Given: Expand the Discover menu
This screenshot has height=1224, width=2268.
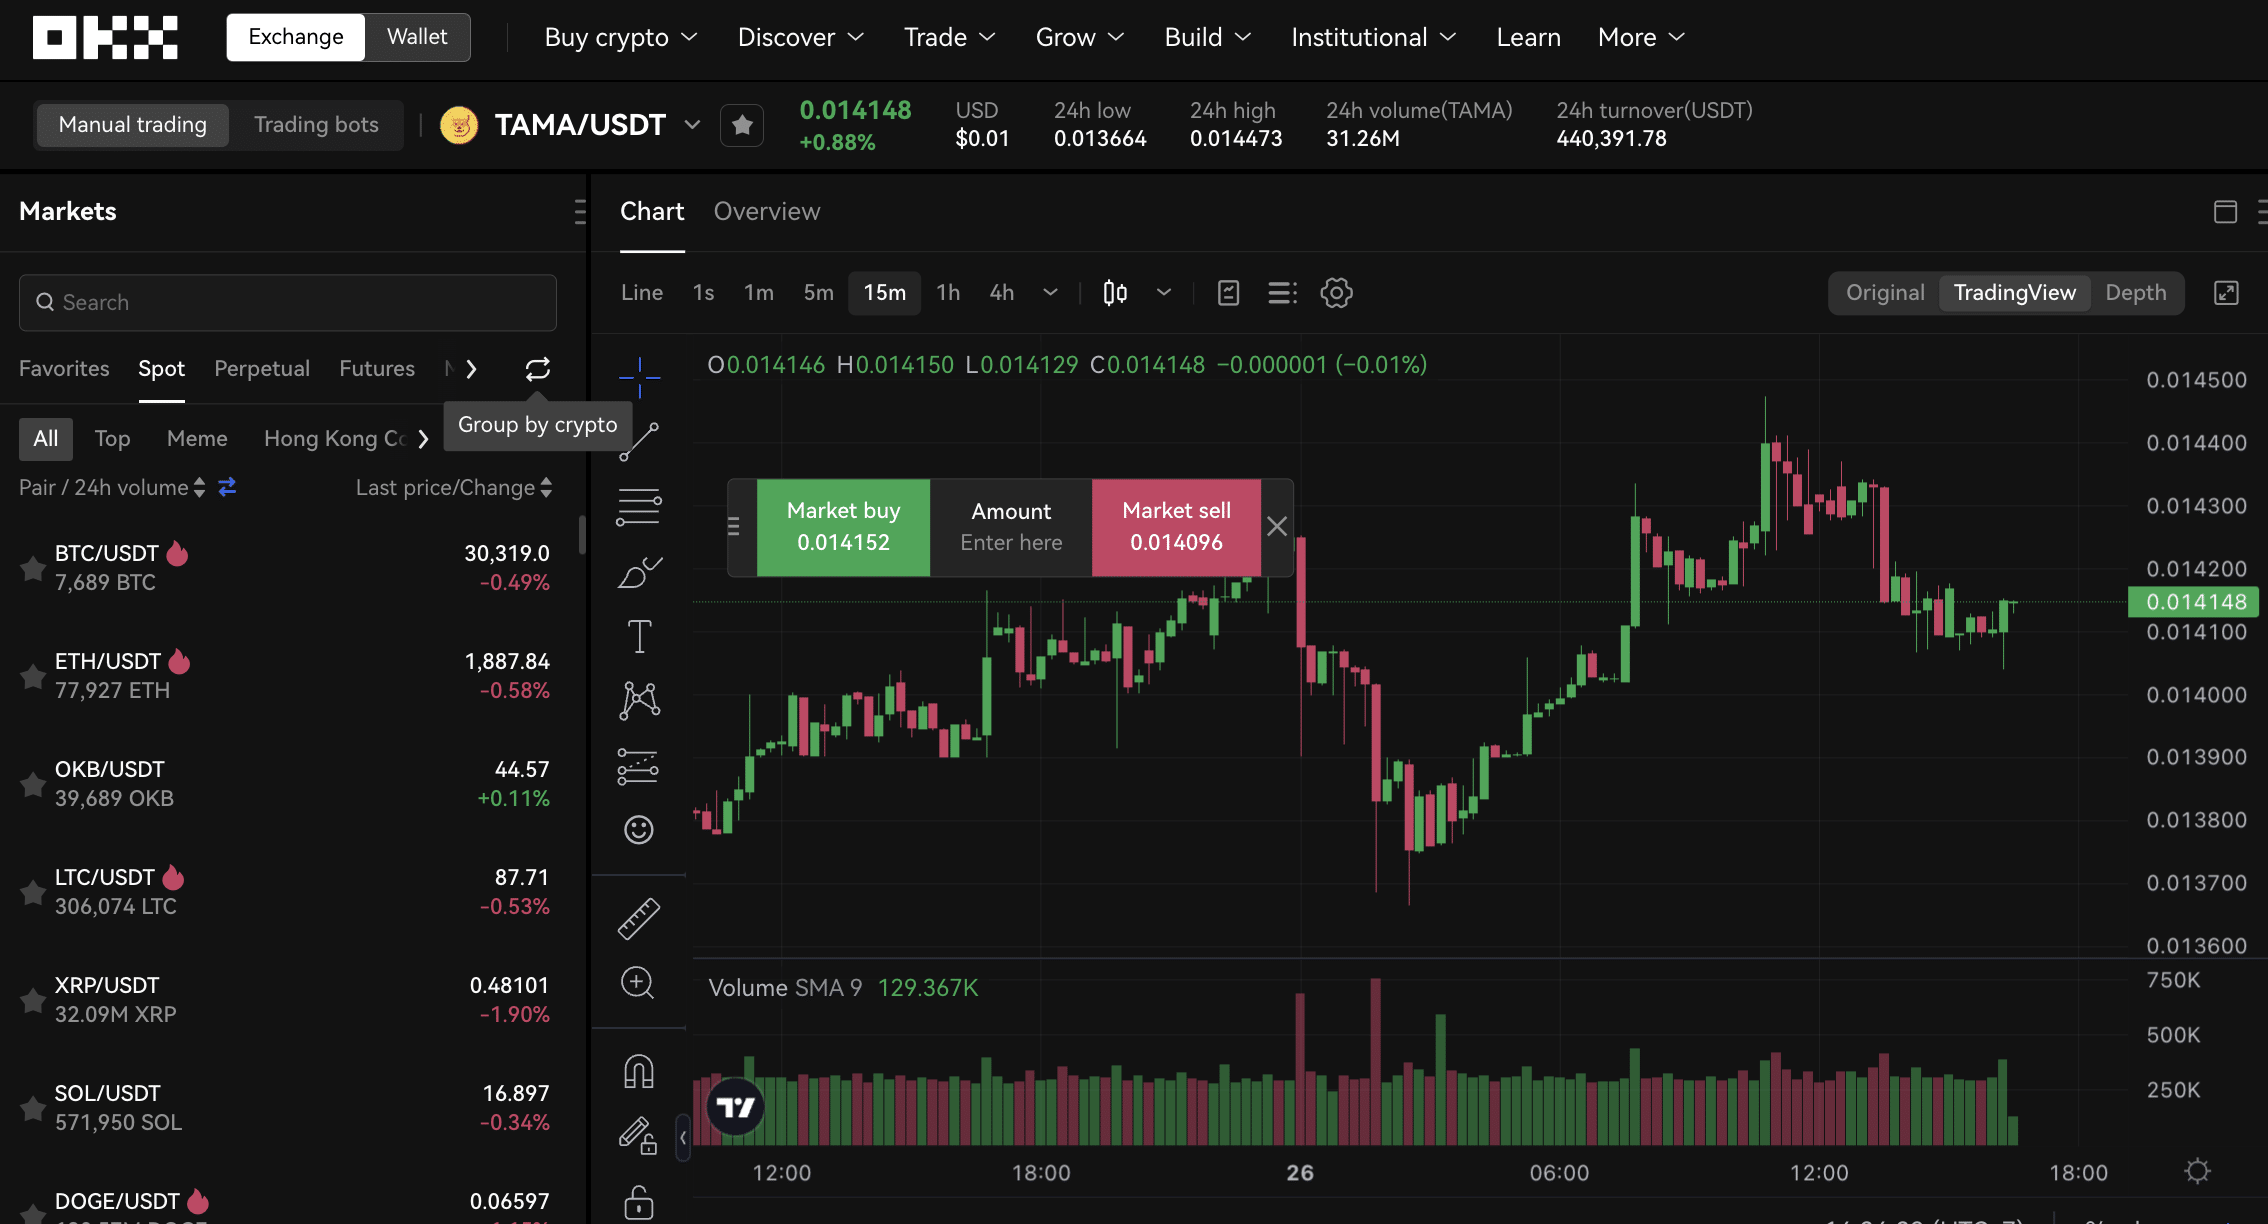Looking at the screenshot, I should coord(801,37).
